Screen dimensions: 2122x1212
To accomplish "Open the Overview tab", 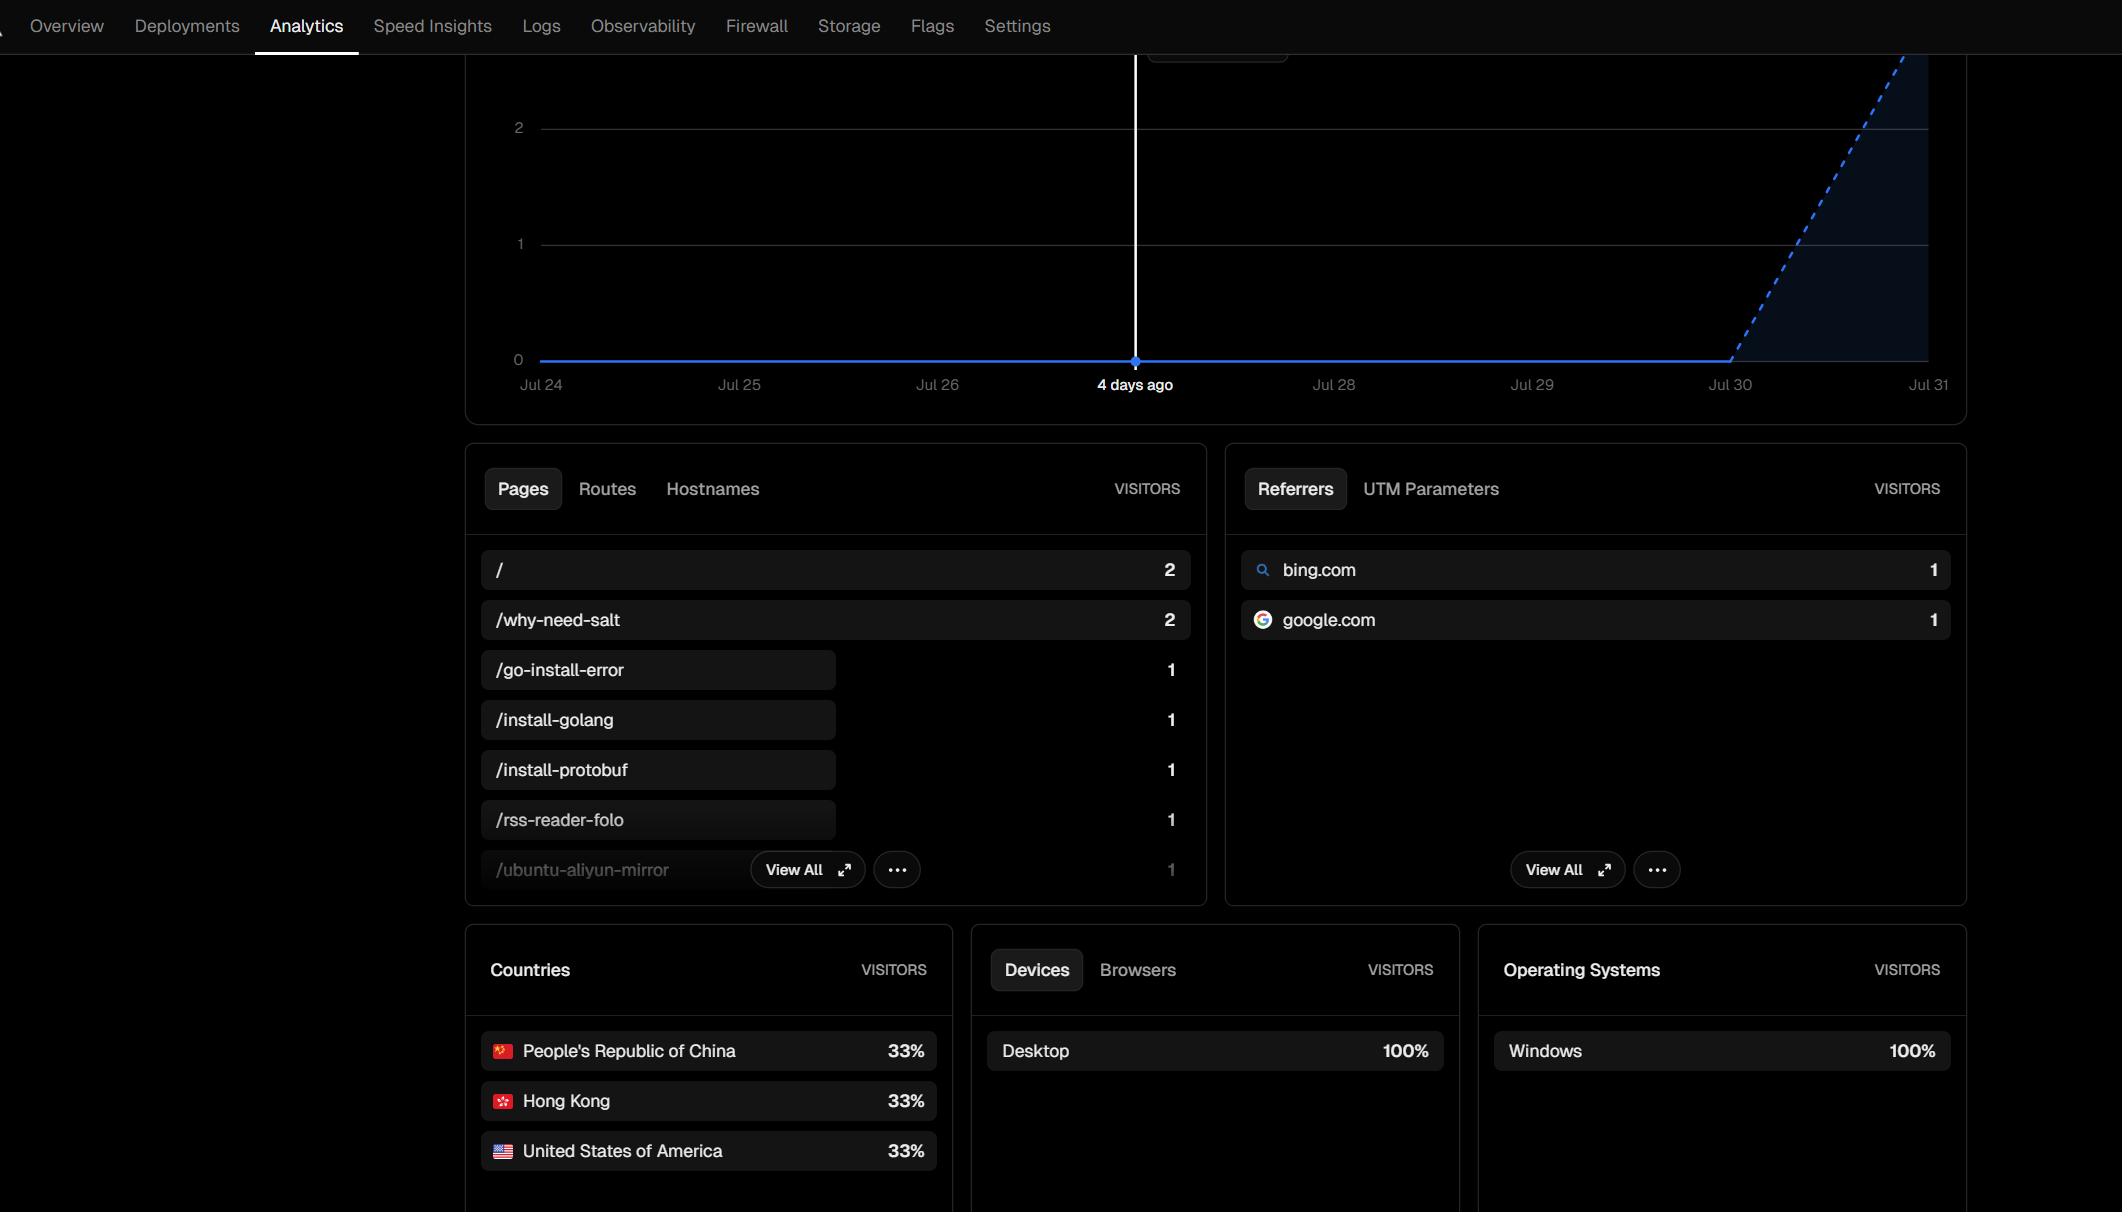I will [x=67, y=26].
